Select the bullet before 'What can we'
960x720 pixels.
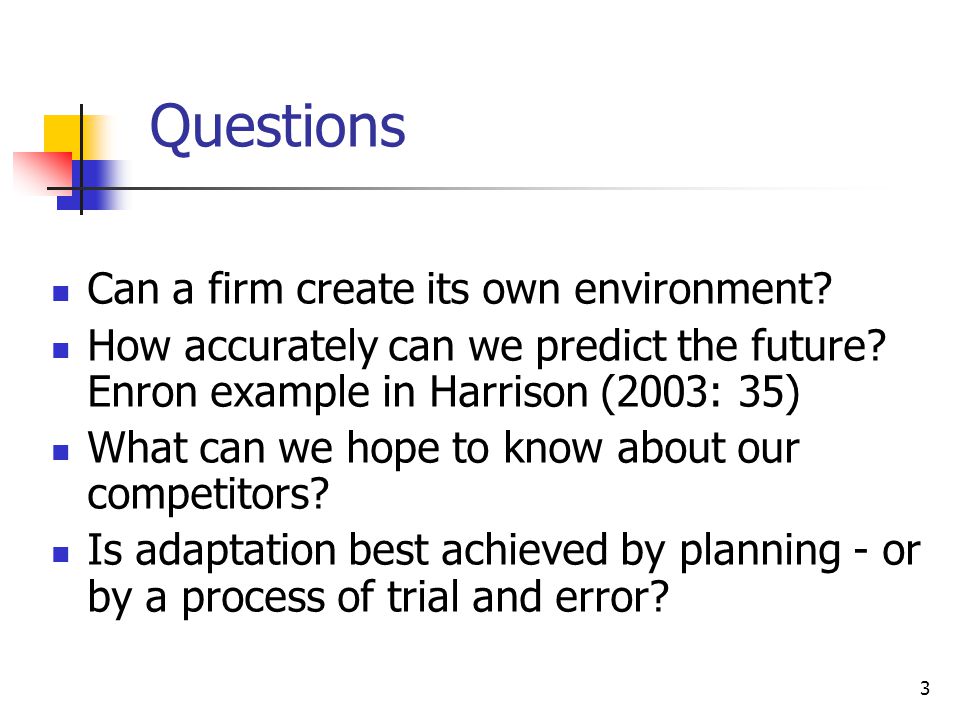coord(61,452)
